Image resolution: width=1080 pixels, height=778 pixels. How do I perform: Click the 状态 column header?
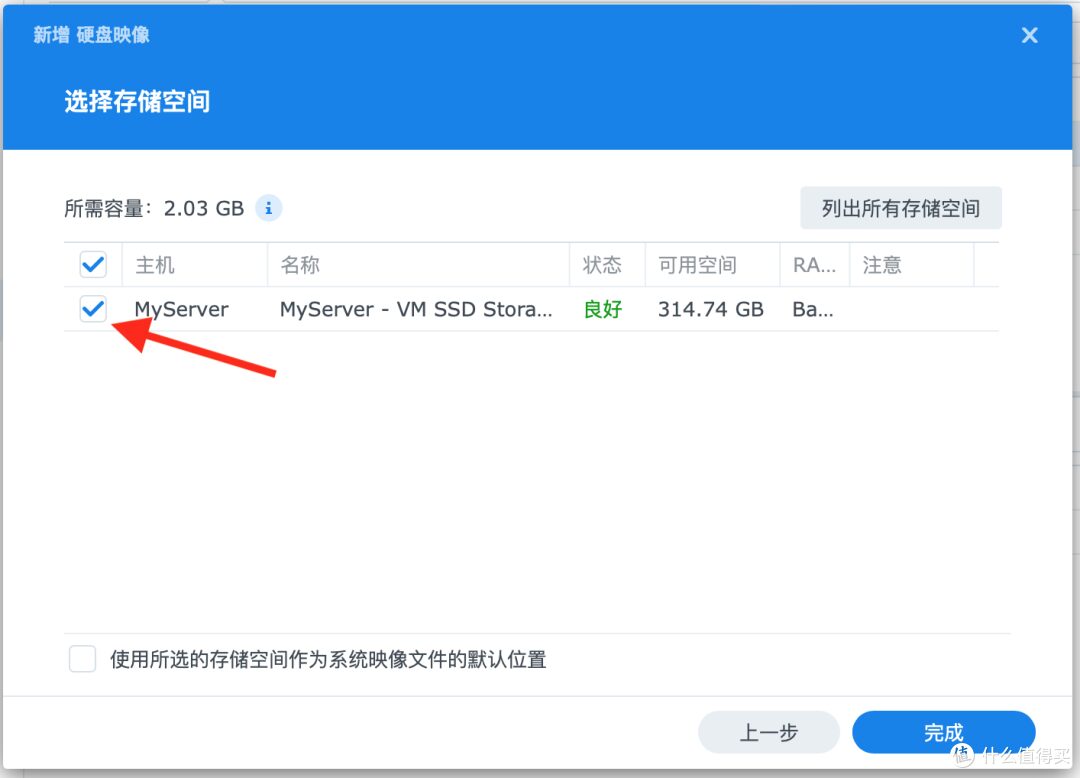click(603, 264)
